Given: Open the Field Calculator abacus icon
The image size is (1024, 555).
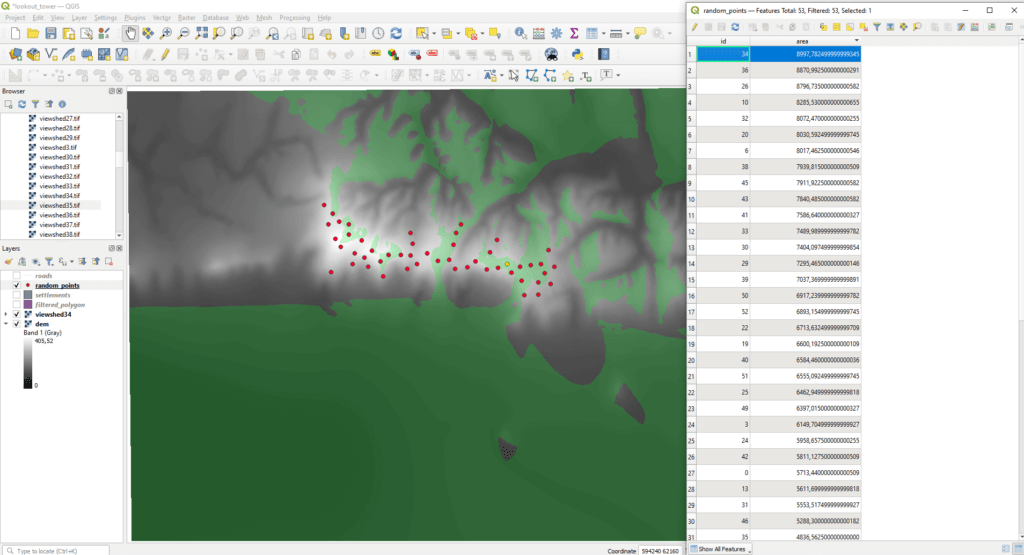Looking at the screenshot, I should pyautogui.click(x=539, y=33).
